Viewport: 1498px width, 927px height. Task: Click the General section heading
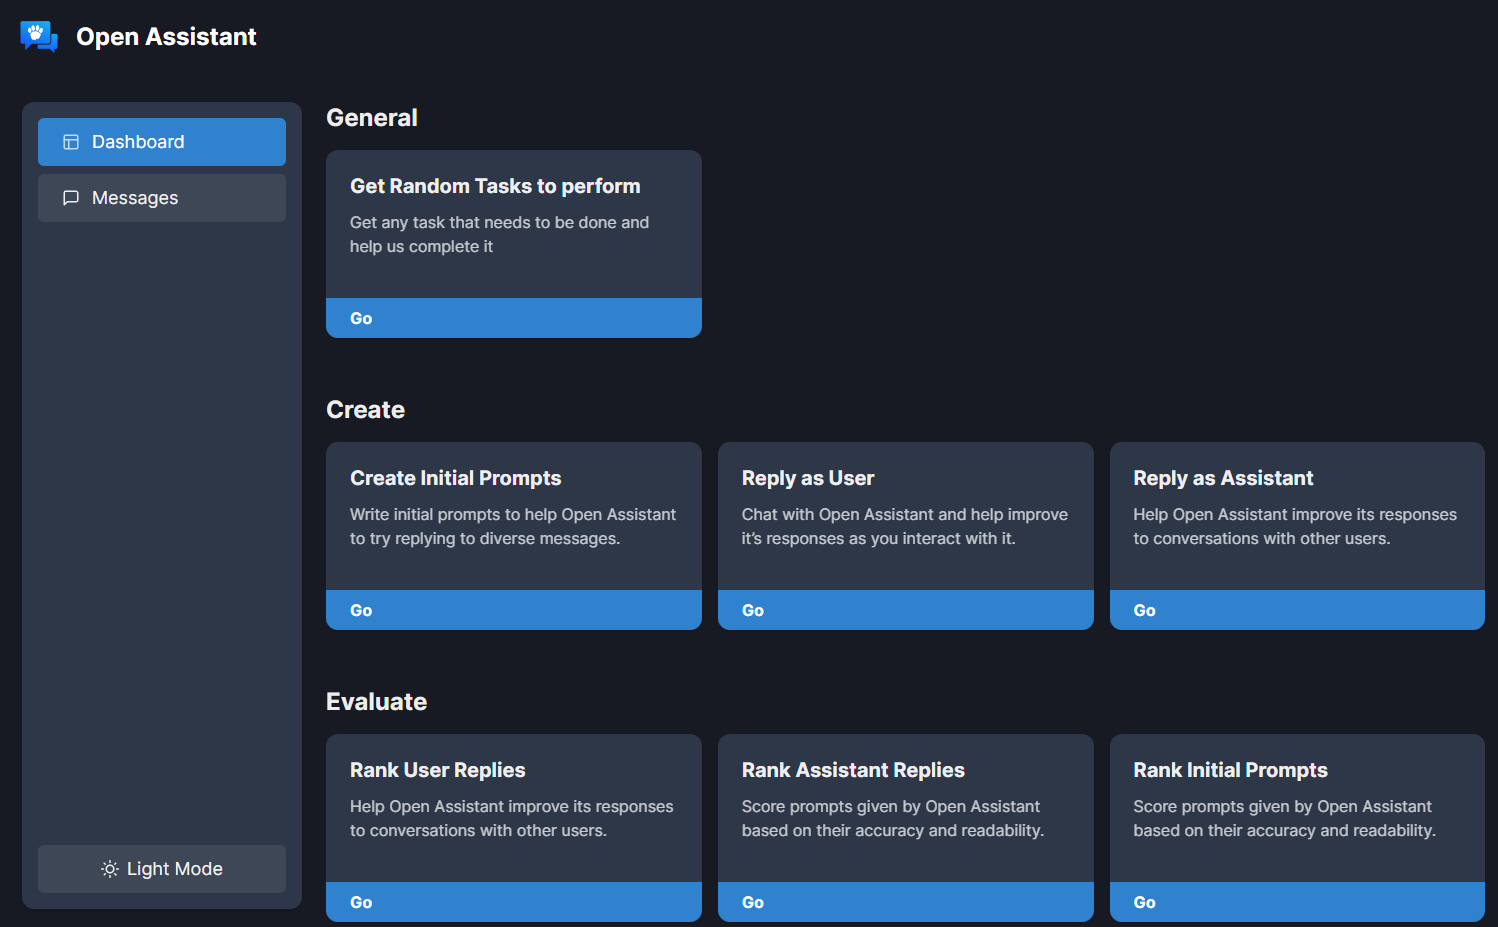(372, 118)
